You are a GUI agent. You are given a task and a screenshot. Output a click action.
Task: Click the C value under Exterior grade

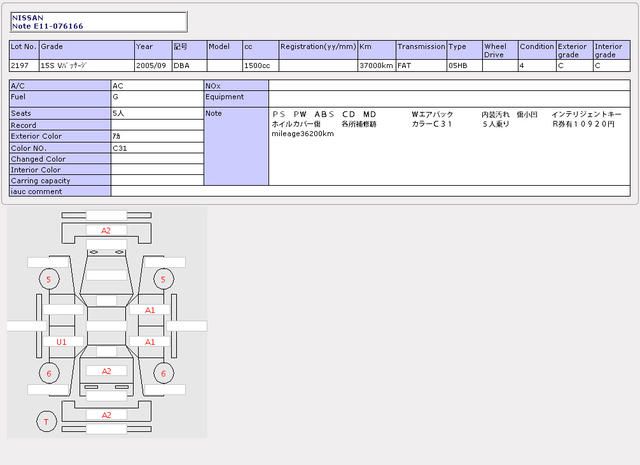coord(574,66)
